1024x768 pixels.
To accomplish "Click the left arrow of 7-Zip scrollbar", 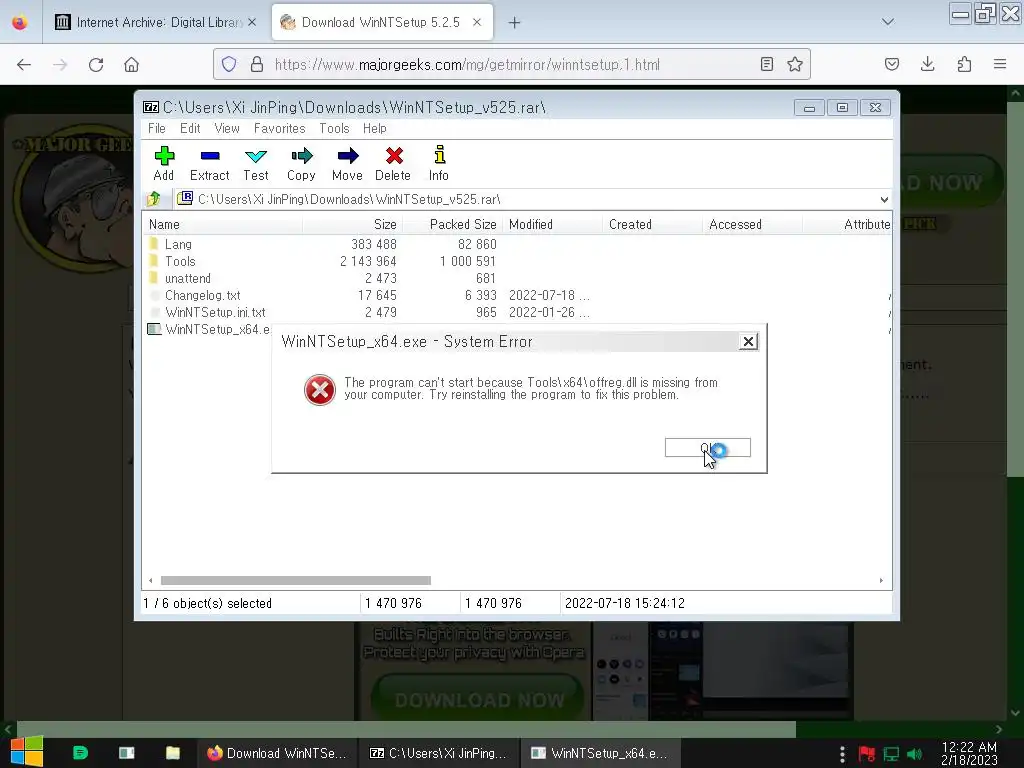I will 151,581.
